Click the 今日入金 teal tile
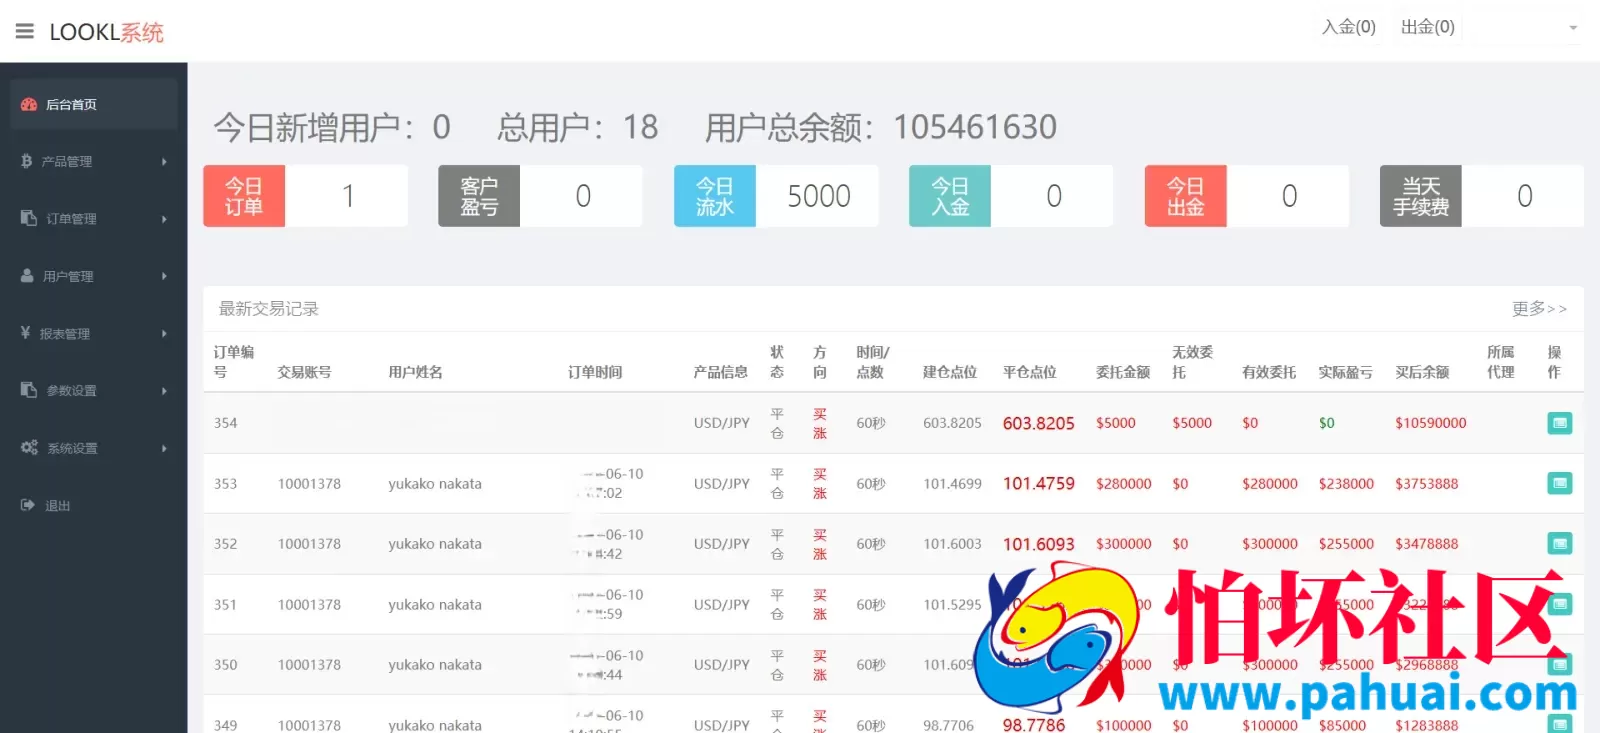1600x733 pixels. [950, 196]
